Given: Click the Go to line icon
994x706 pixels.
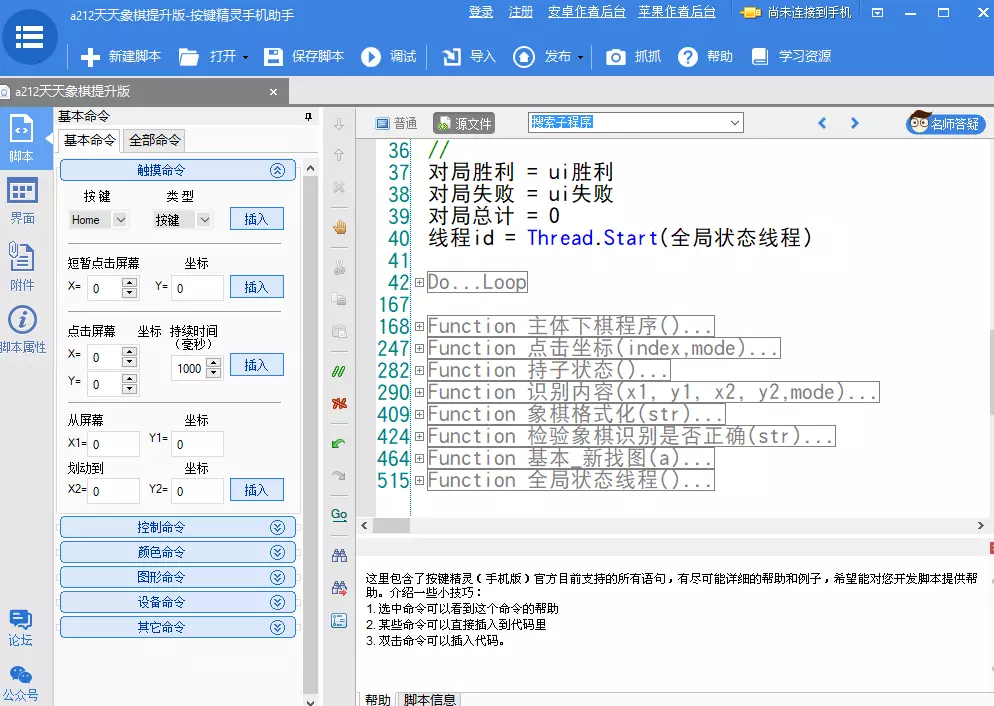Looking at the screenshot, I should 339,515.
